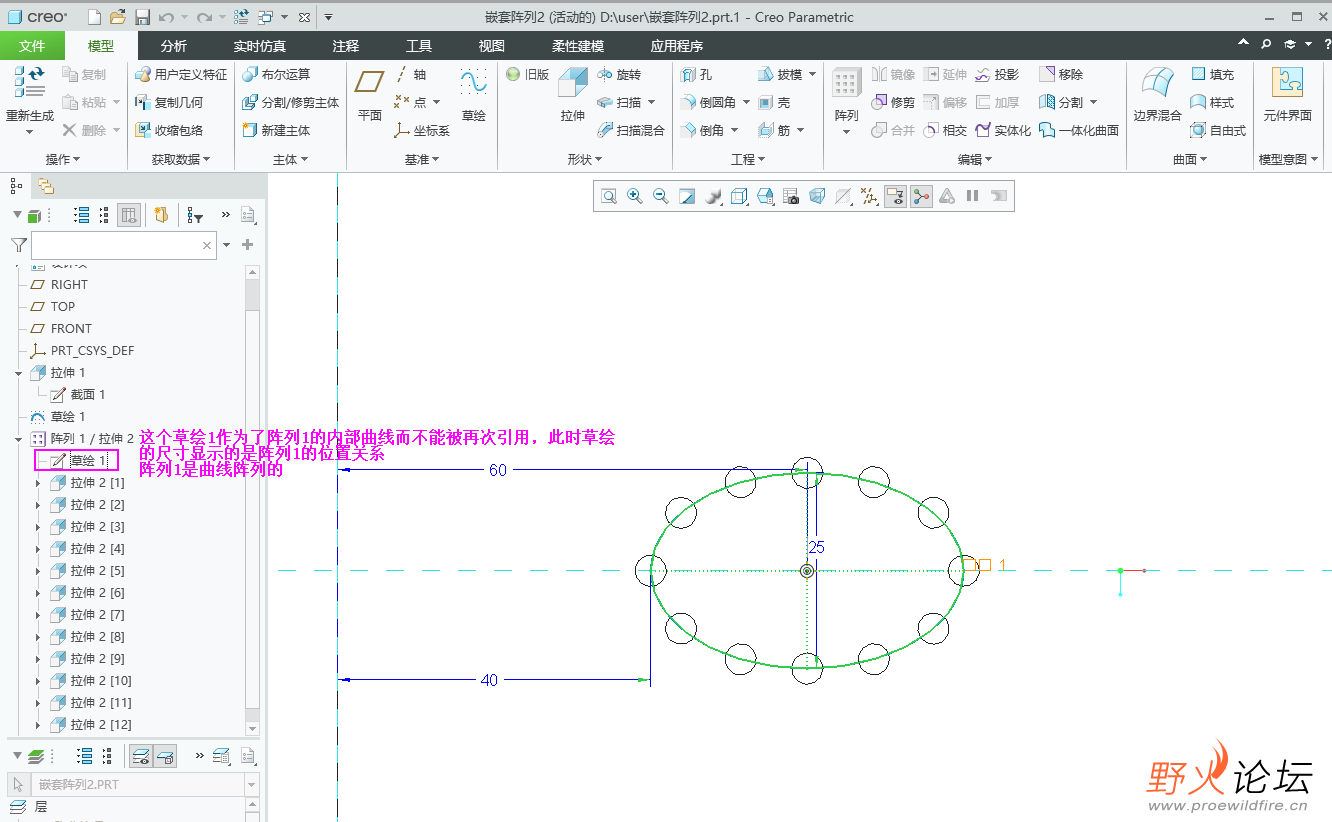This screenshot has height=822, width=1332.
Task: Click Zoom In in the graphics toolbar
Action: click(635, 196)
